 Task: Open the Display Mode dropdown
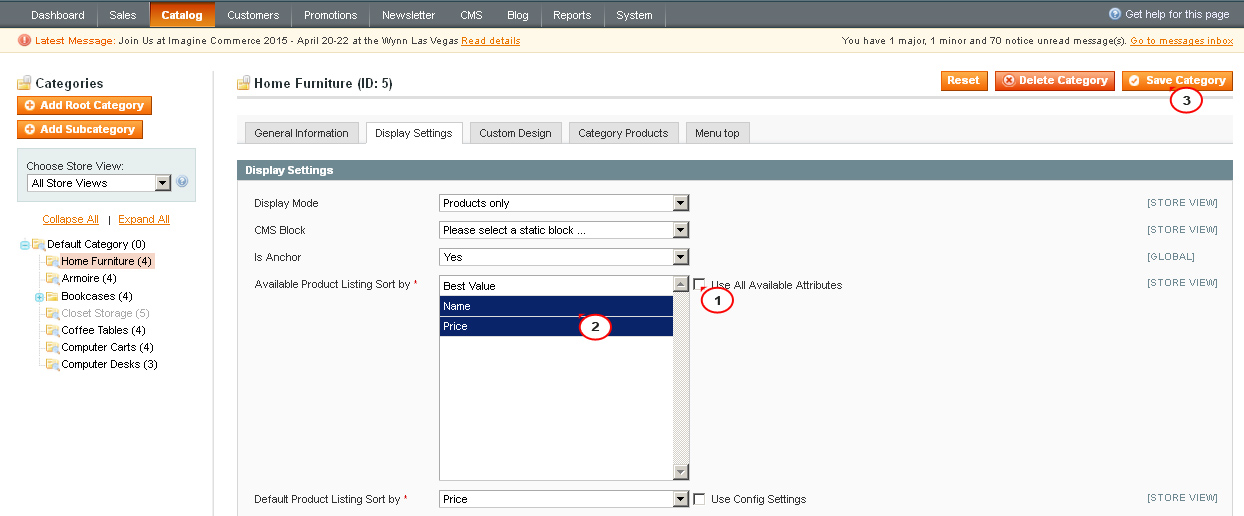(565, 203)
